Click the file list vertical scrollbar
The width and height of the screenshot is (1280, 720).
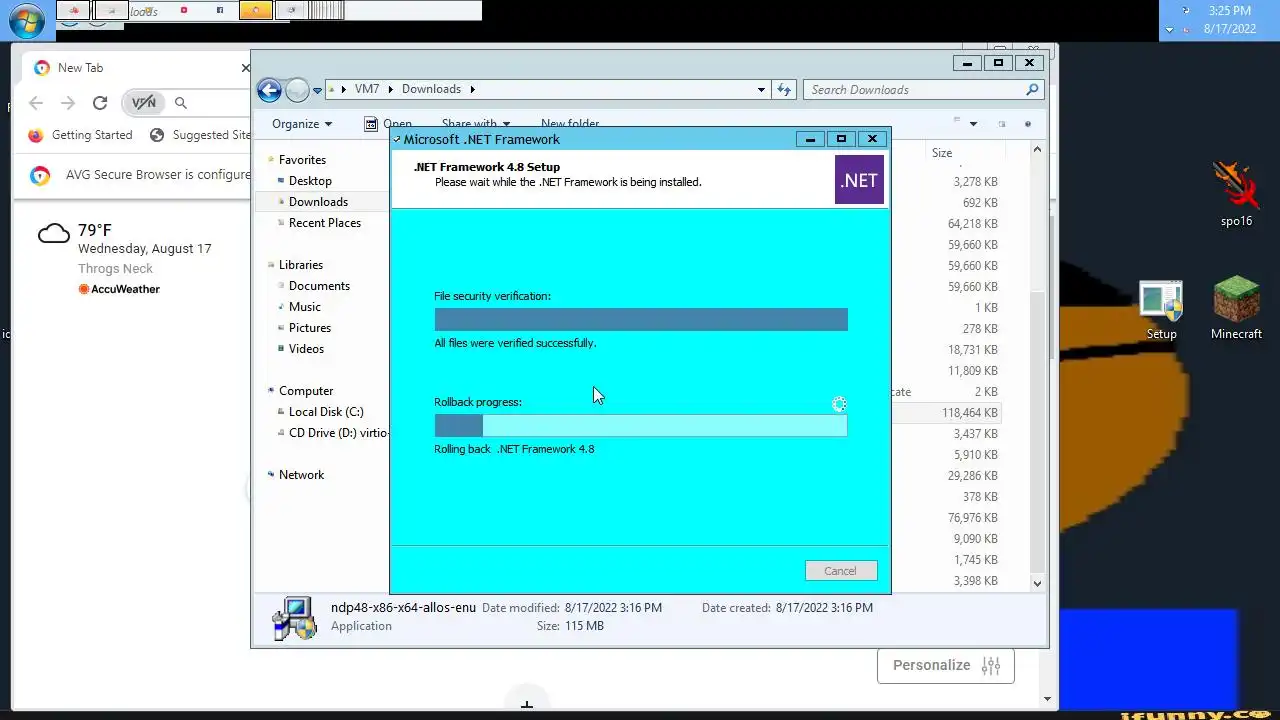[1037, 430]
